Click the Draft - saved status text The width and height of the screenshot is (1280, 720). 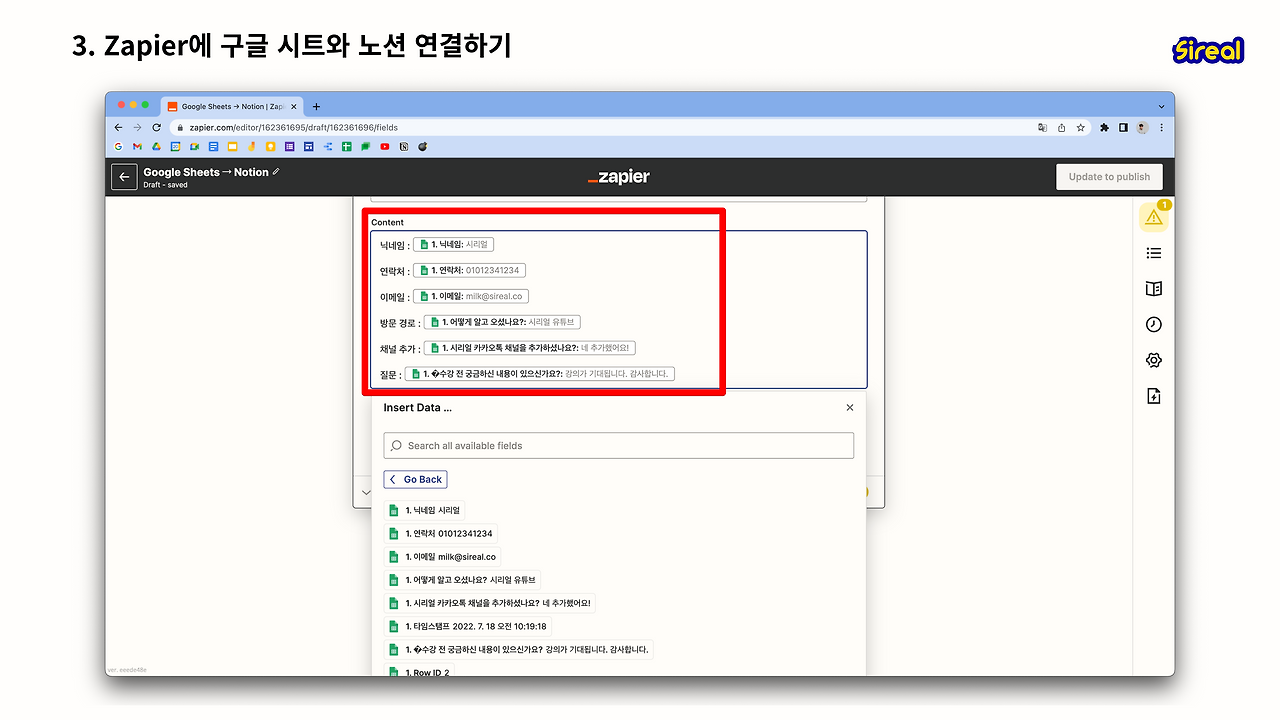pyautogui.click(x=165, y=185)
